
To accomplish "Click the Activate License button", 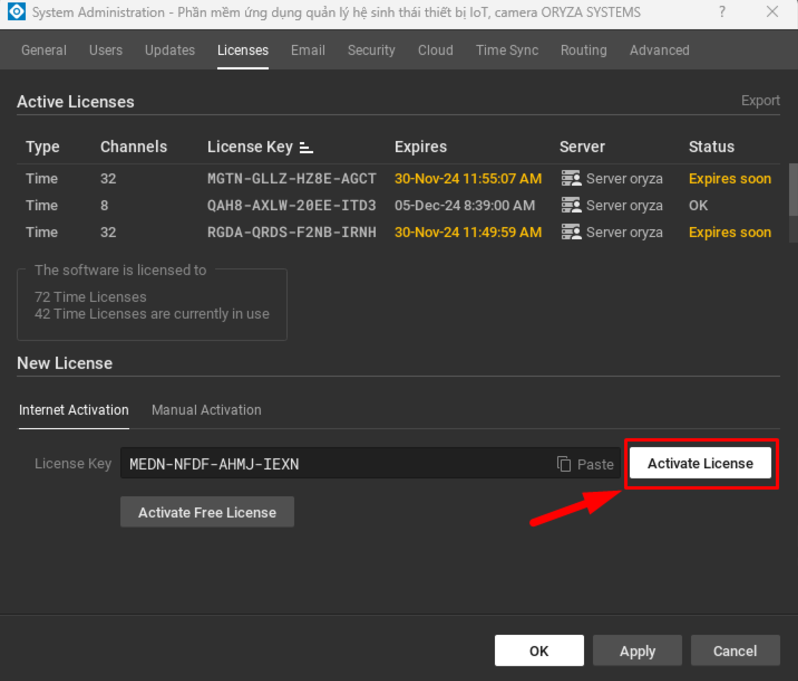I will (x=700, y=463).
